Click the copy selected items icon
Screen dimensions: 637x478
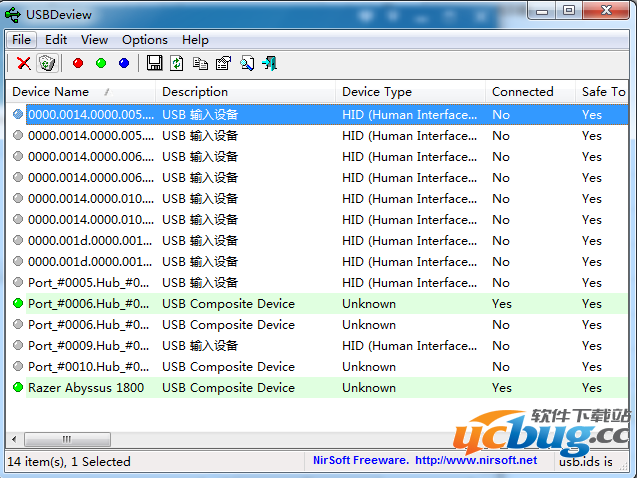(200, 63)
